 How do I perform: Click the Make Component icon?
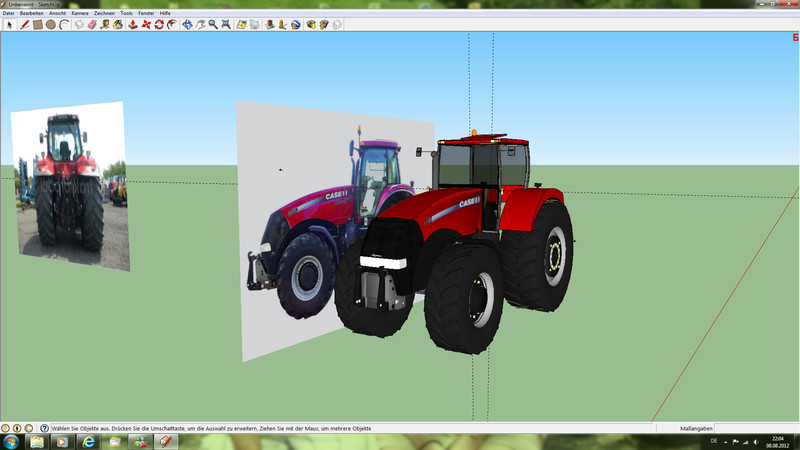tap(79, 24)
